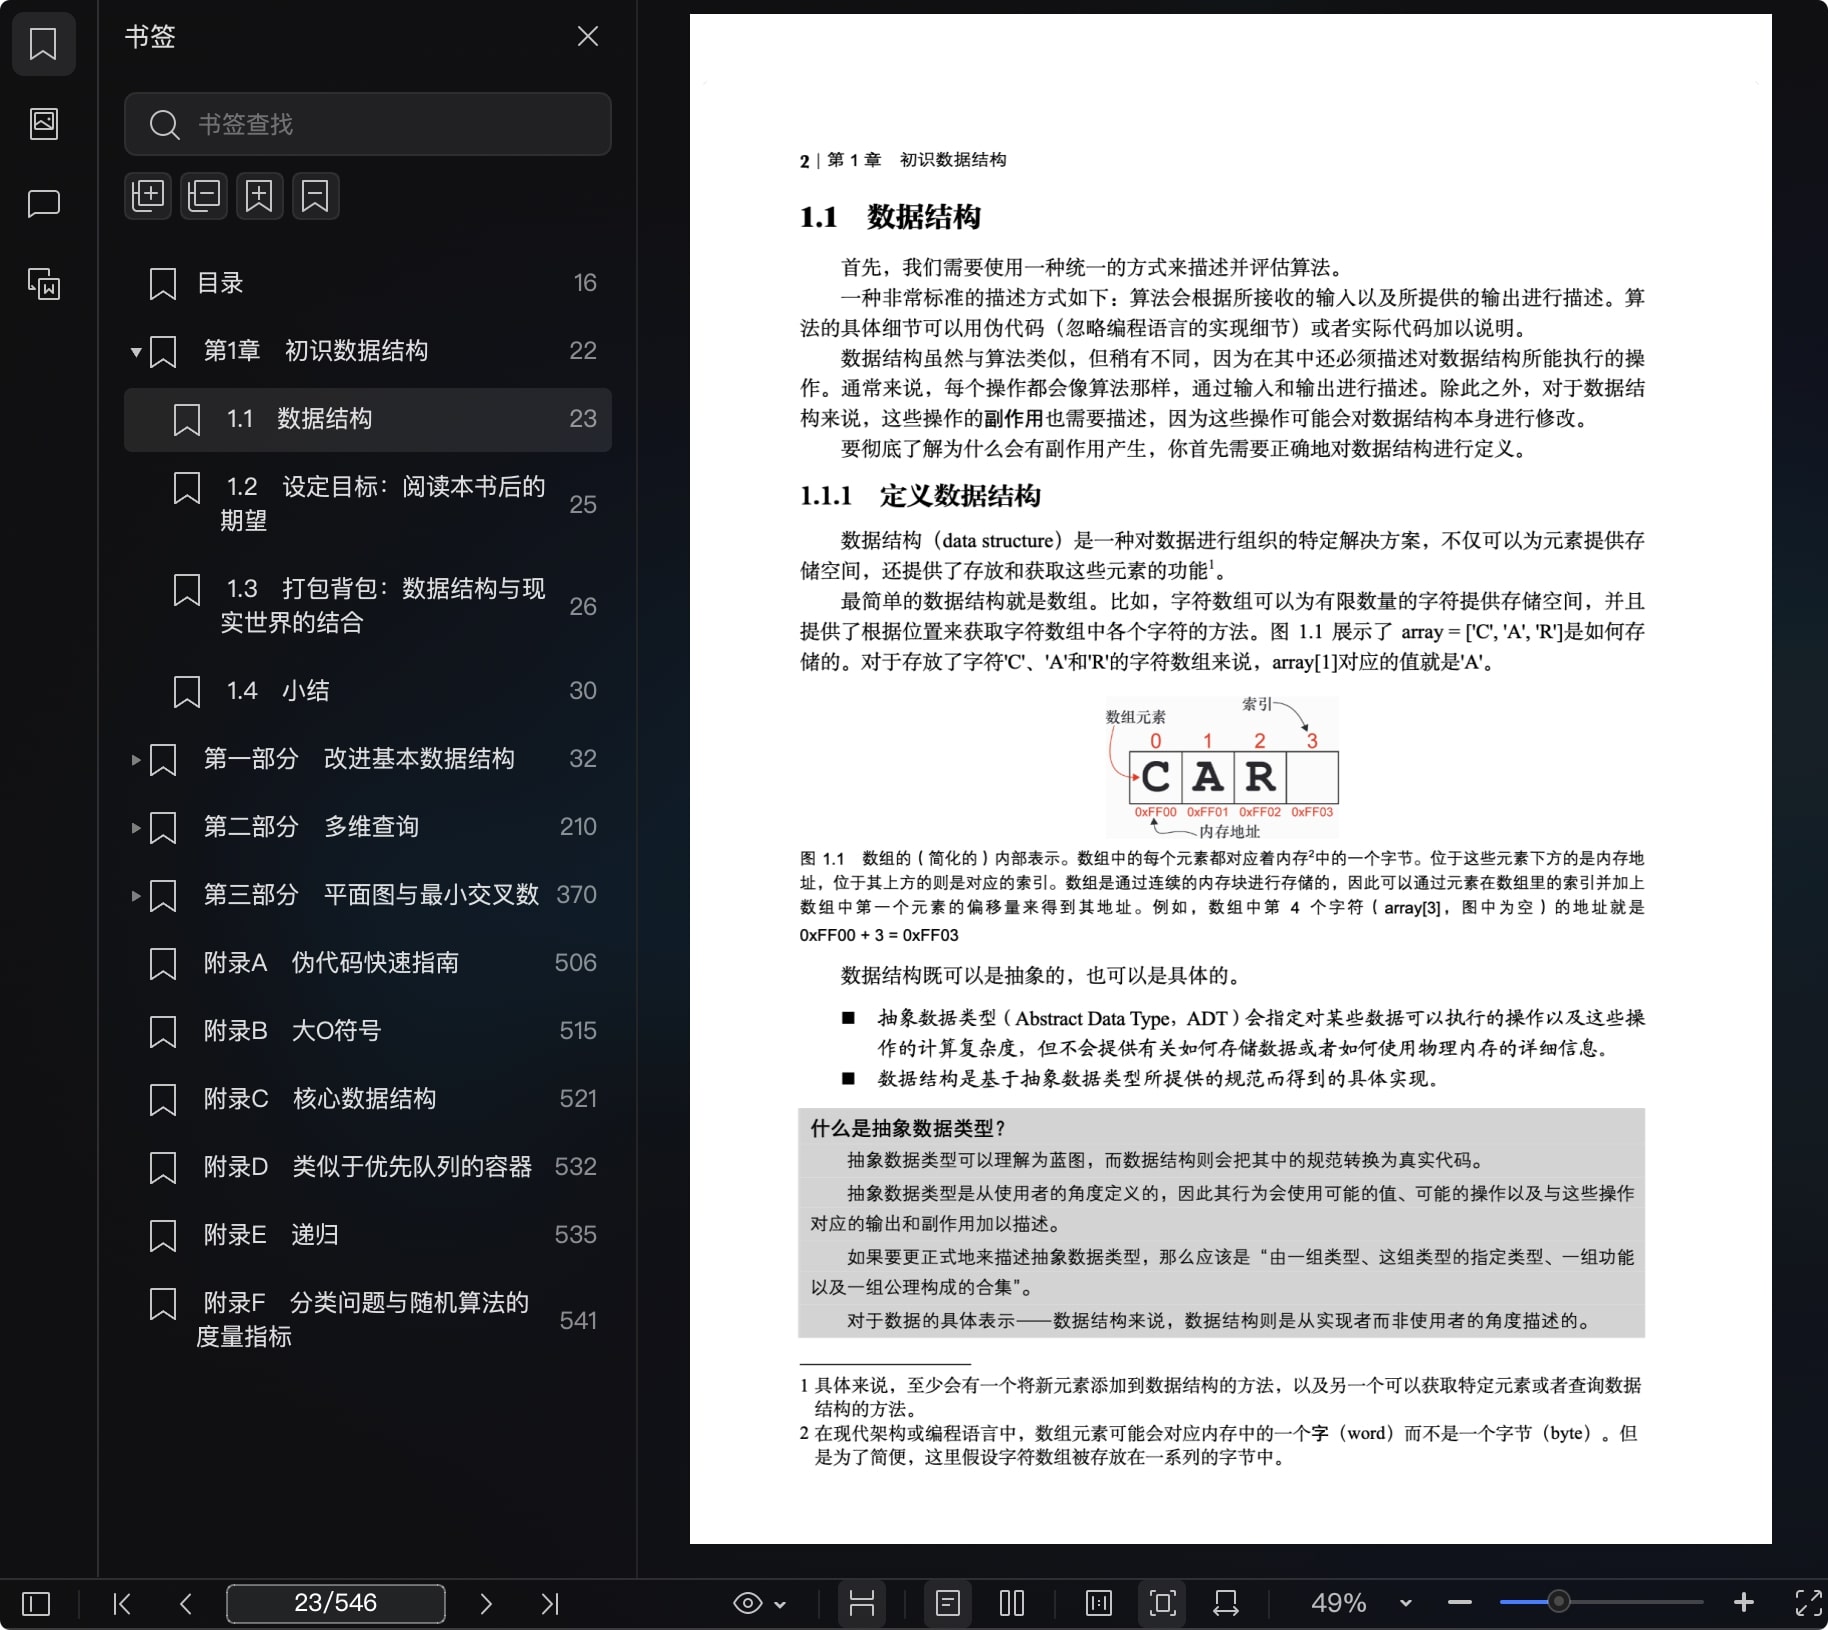The width and height of the screenshot is (1828, 1630).
Task: Select actual size 1:1 view
Action: click(1098, 1604)
